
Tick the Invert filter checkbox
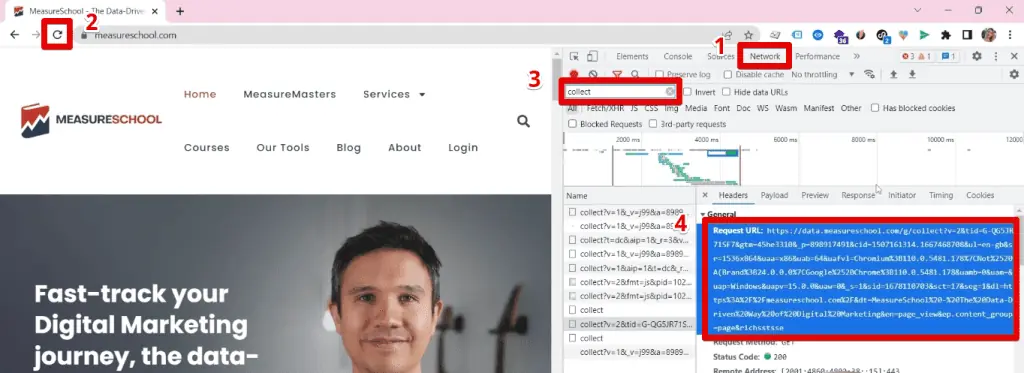point(687,92)
